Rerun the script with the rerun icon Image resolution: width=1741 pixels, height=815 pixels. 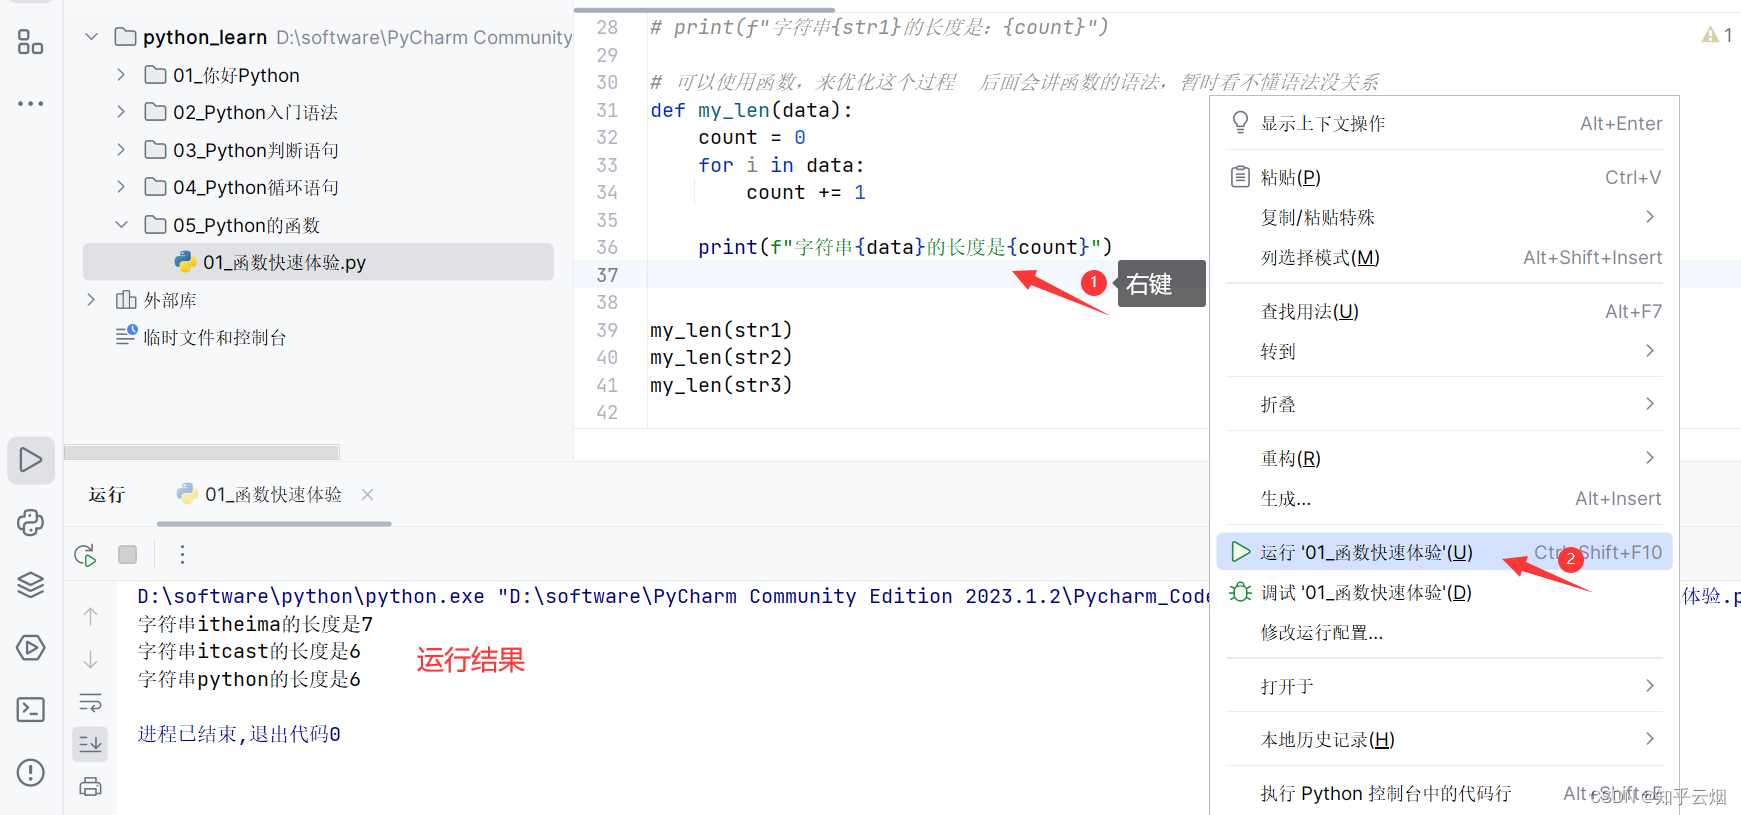tap(85, 555)
